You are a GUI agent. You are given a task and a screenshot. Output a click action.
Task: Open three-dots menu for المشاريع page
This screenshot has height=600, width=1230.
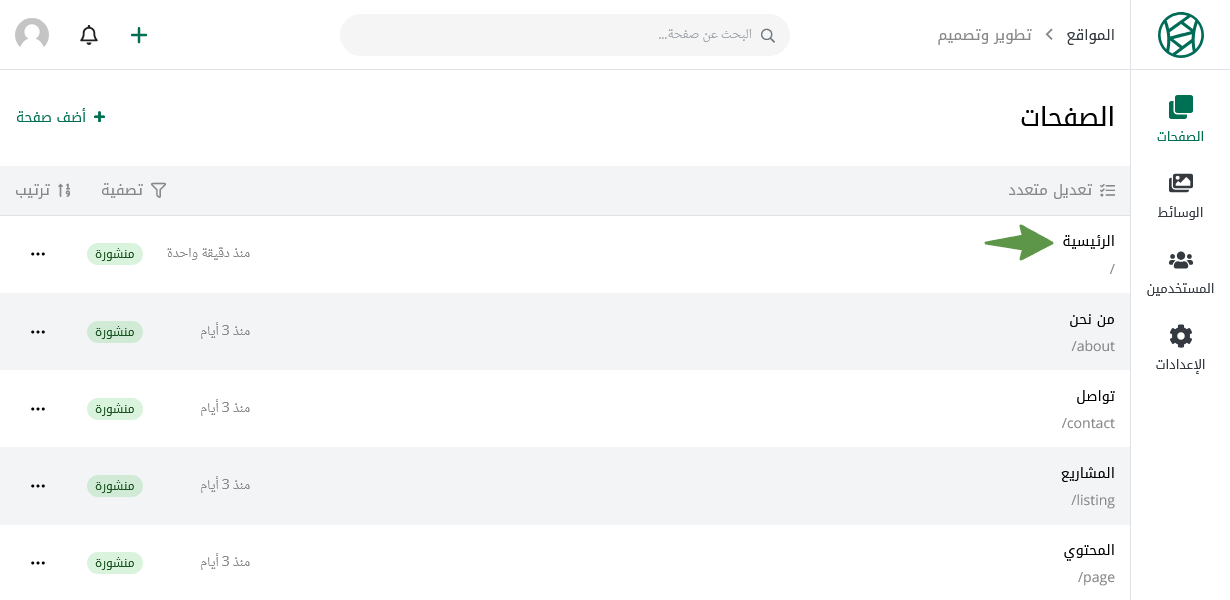[x=38, y=486]
